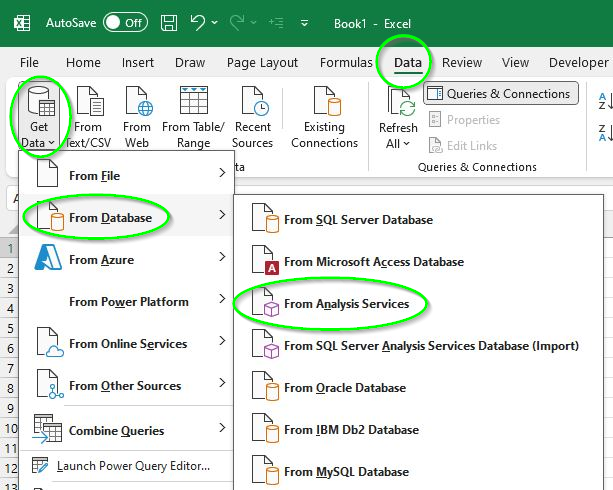
Task: Select From Microsoft Access Database
Action: tap(419, 260)
